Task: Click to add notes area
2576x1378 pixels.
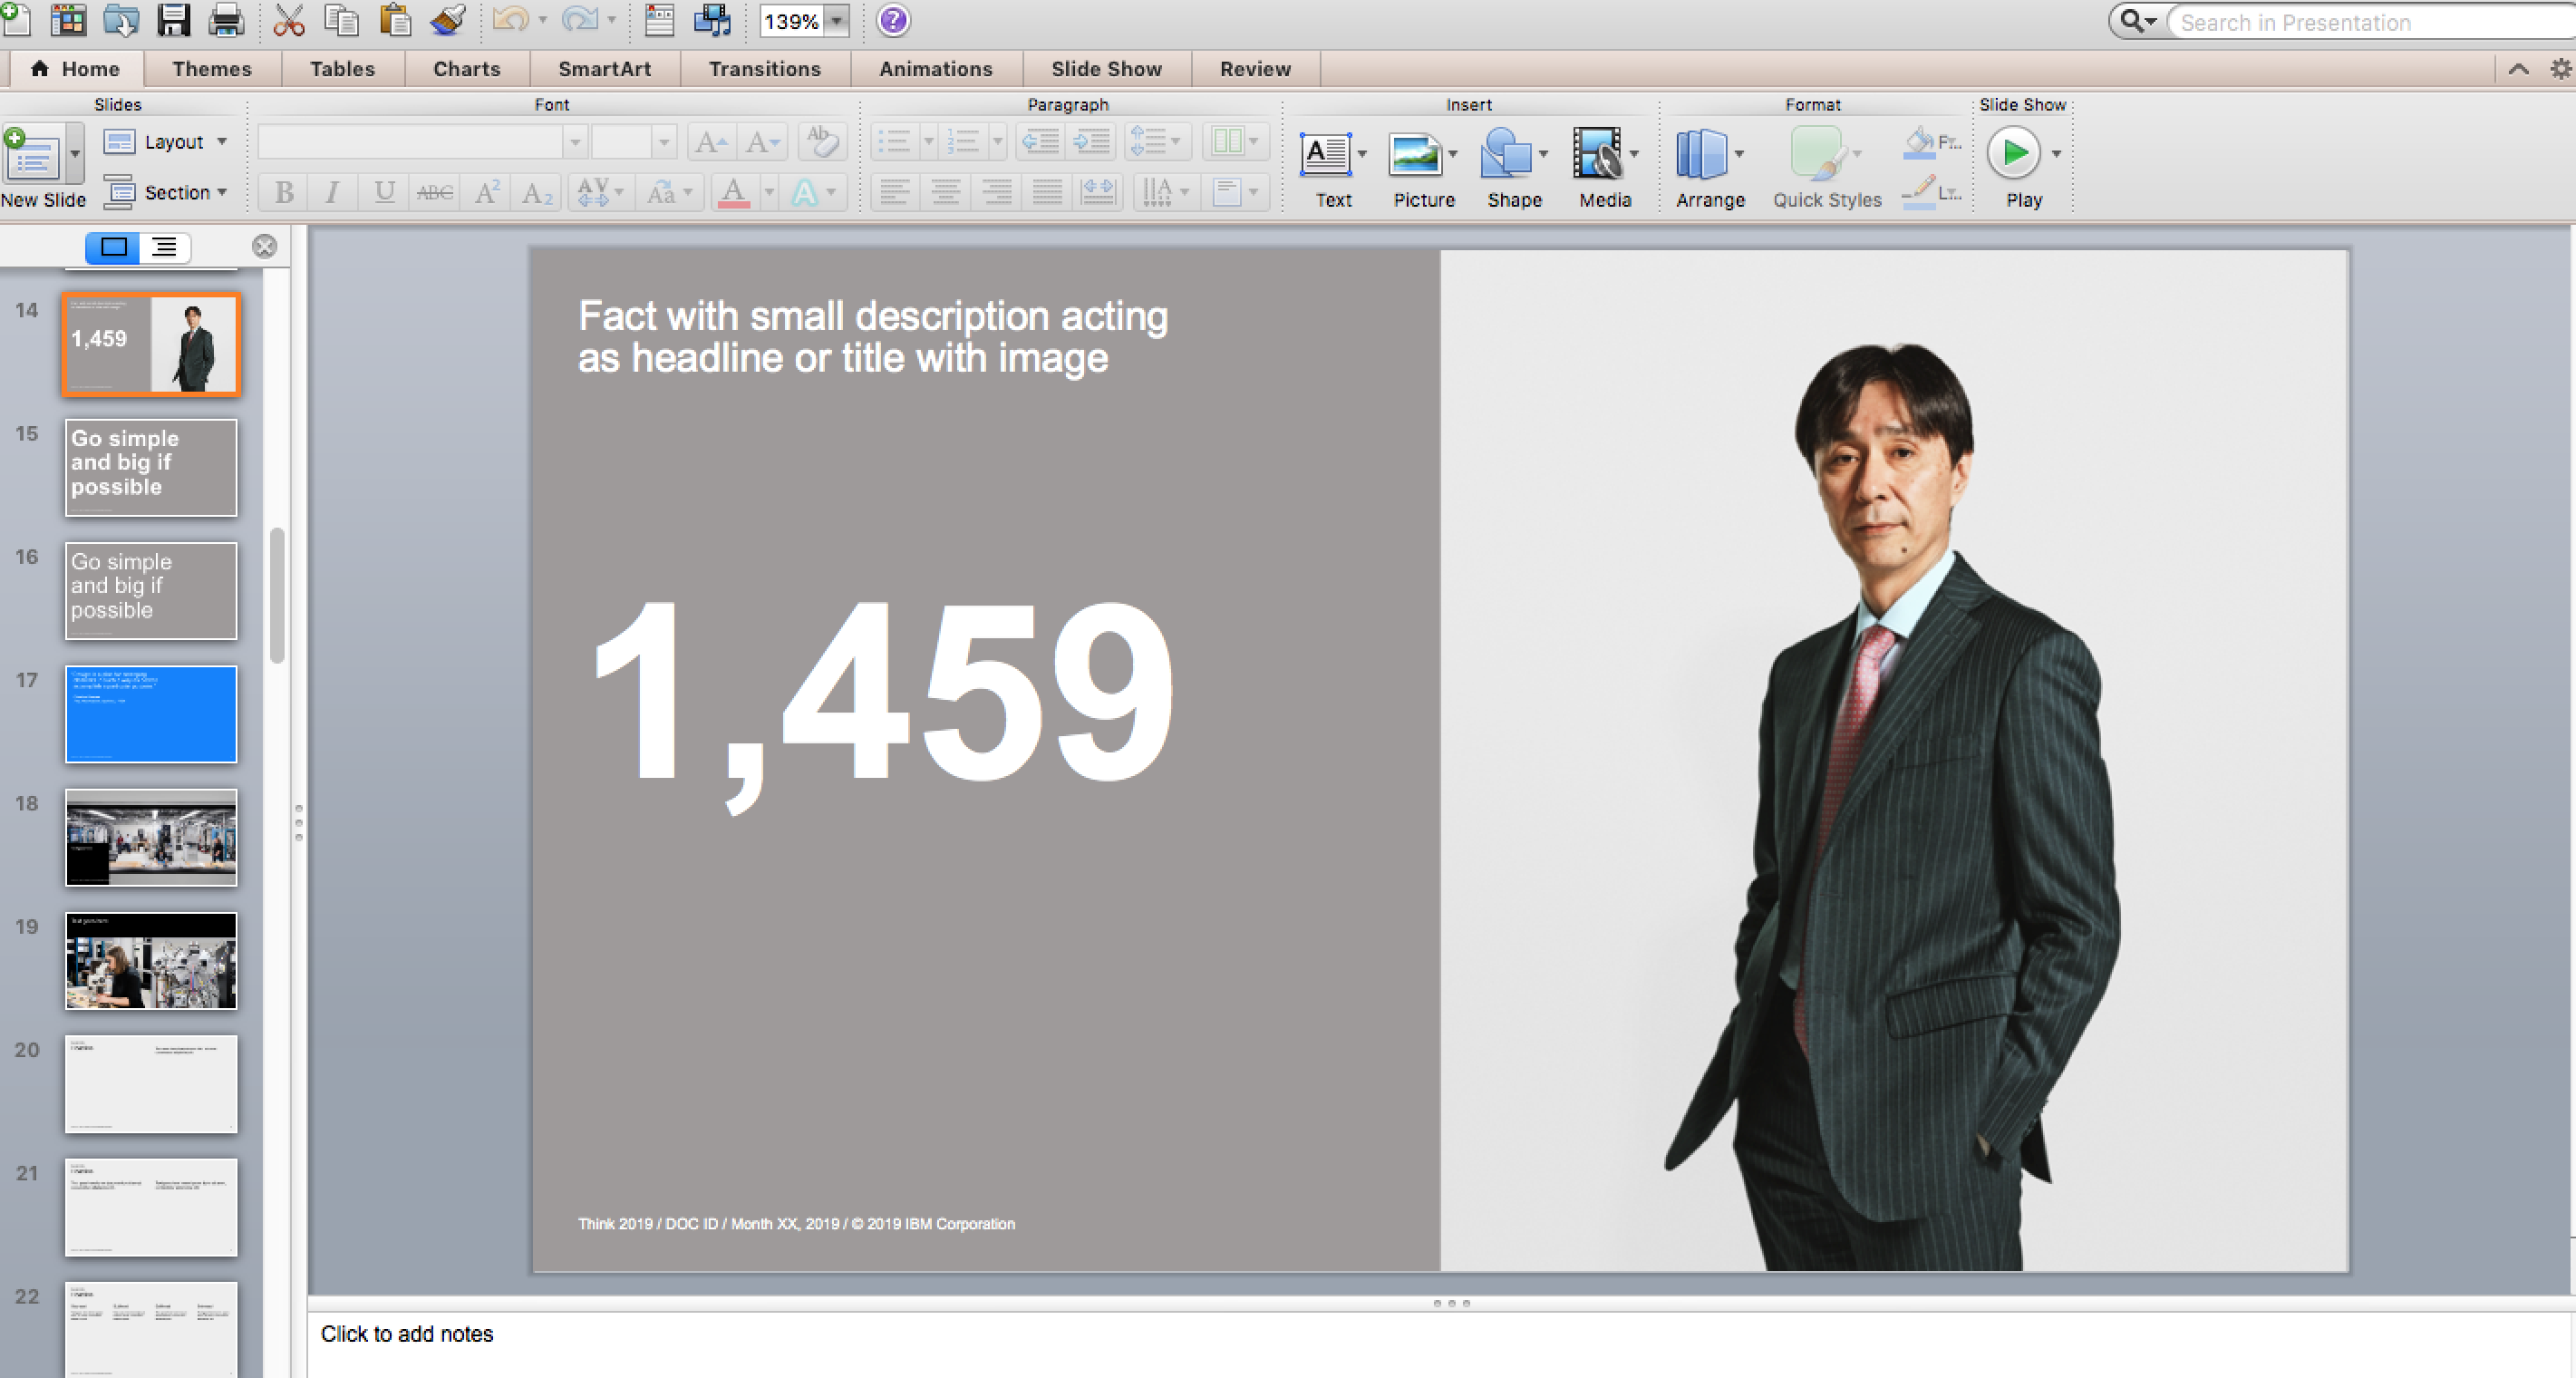Action: [x=1440, y=1344]
